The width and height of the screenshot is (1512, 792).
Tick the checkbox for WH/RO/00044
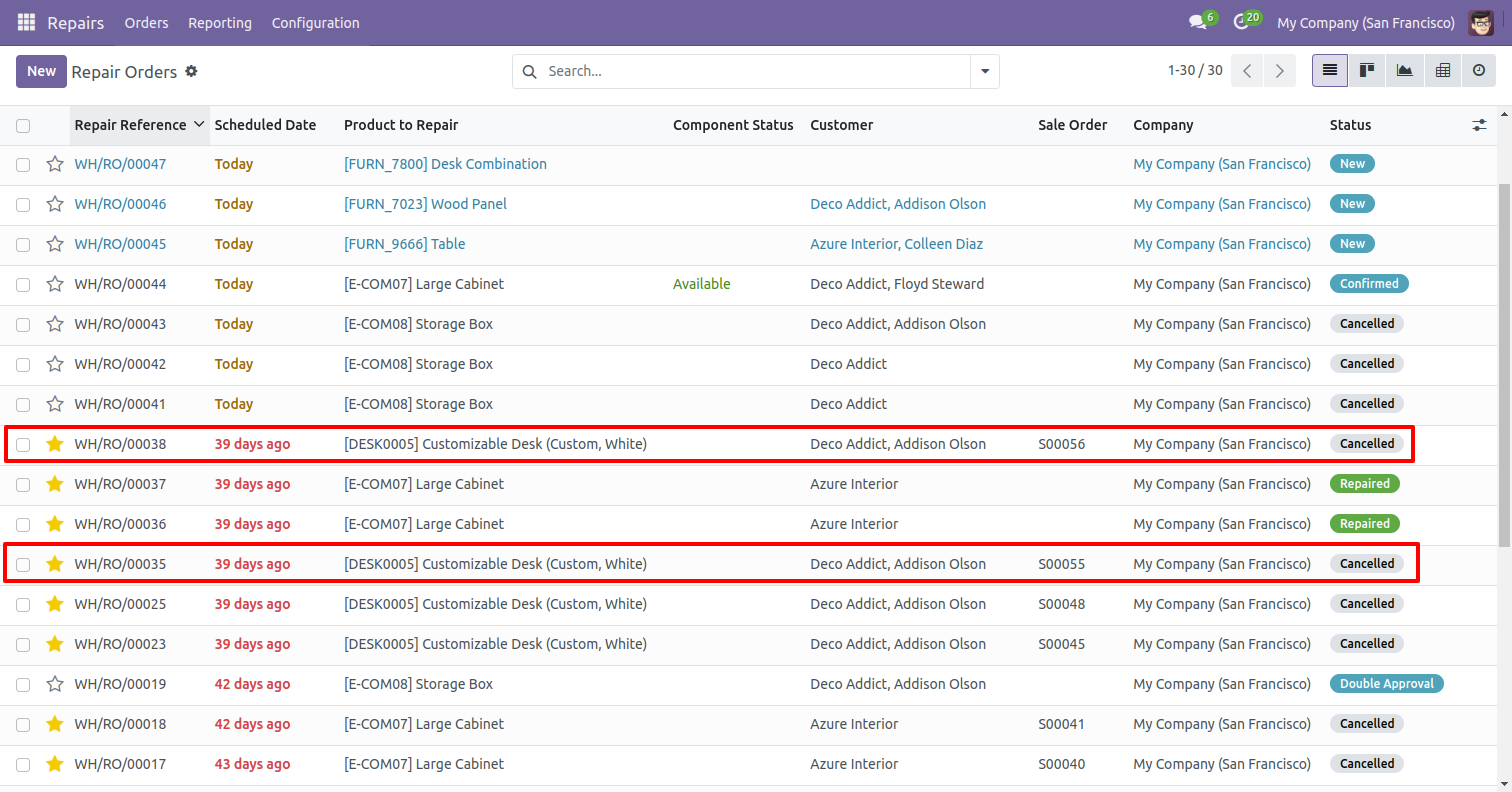[23, 285]
